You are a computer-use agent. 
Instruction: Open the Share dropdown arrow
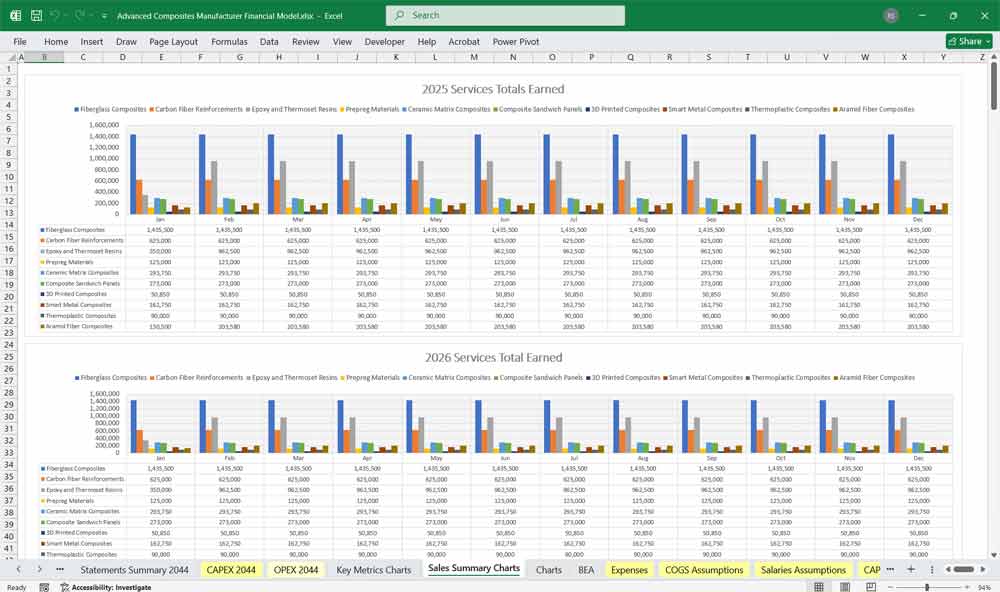(987, 41)
